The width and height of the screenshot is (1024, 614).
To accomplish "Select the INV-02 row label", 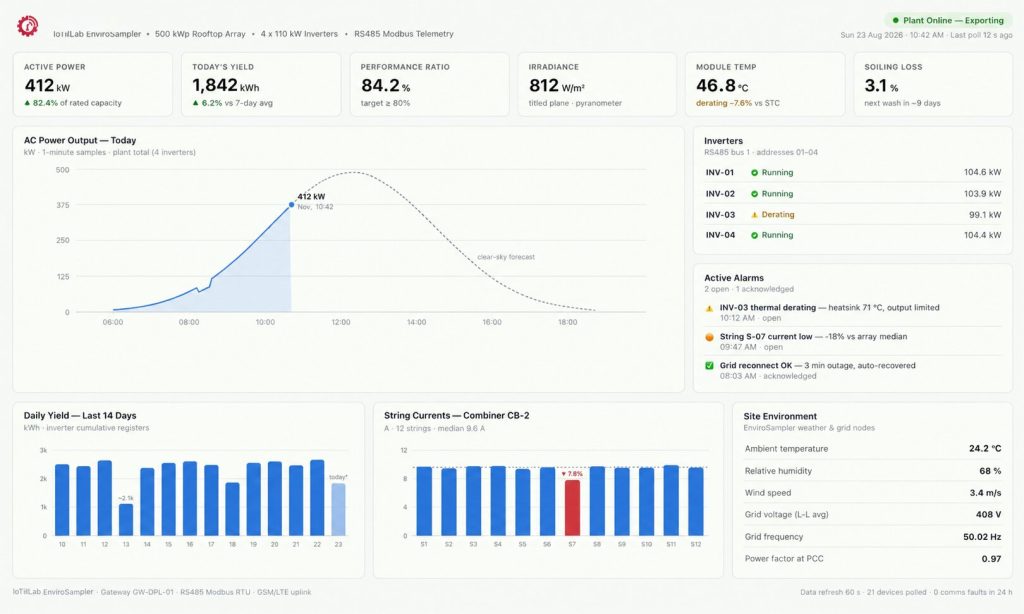I will tap(720, 194).
